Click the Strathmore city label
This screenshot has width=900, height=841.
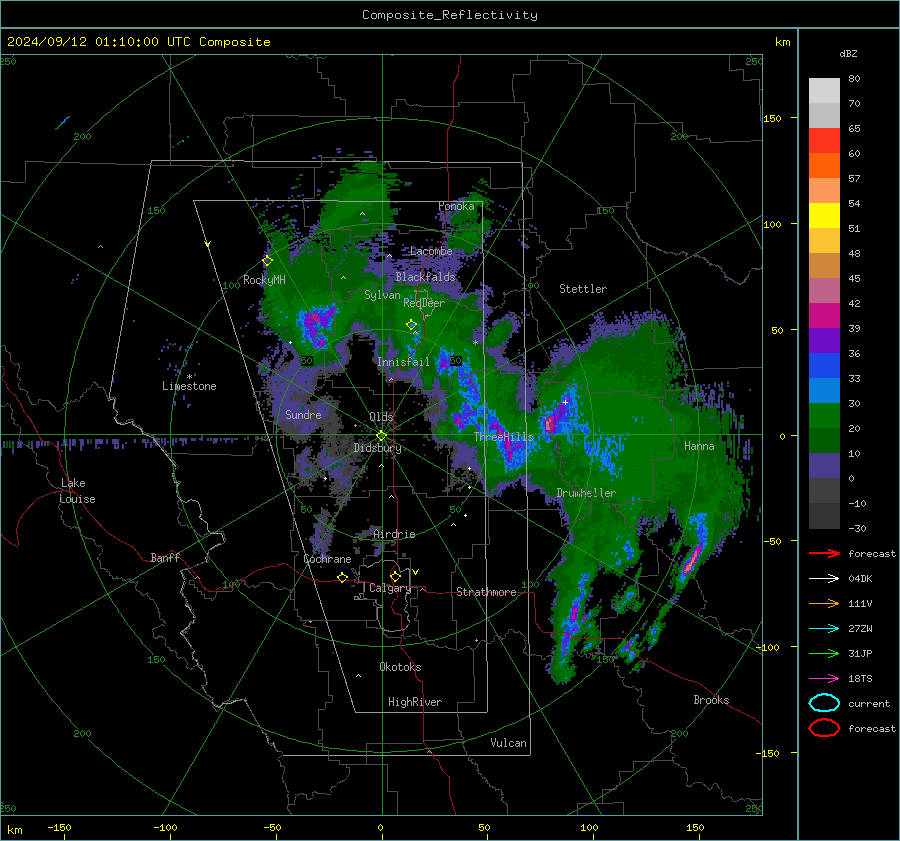[486, 592]
